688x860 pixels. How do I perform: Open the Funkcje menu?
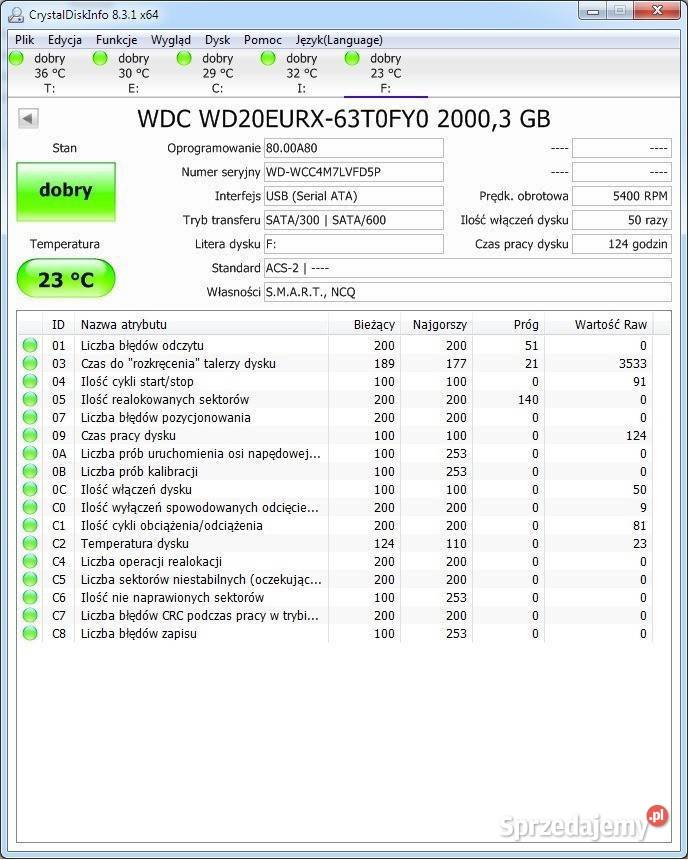point(116,40)
